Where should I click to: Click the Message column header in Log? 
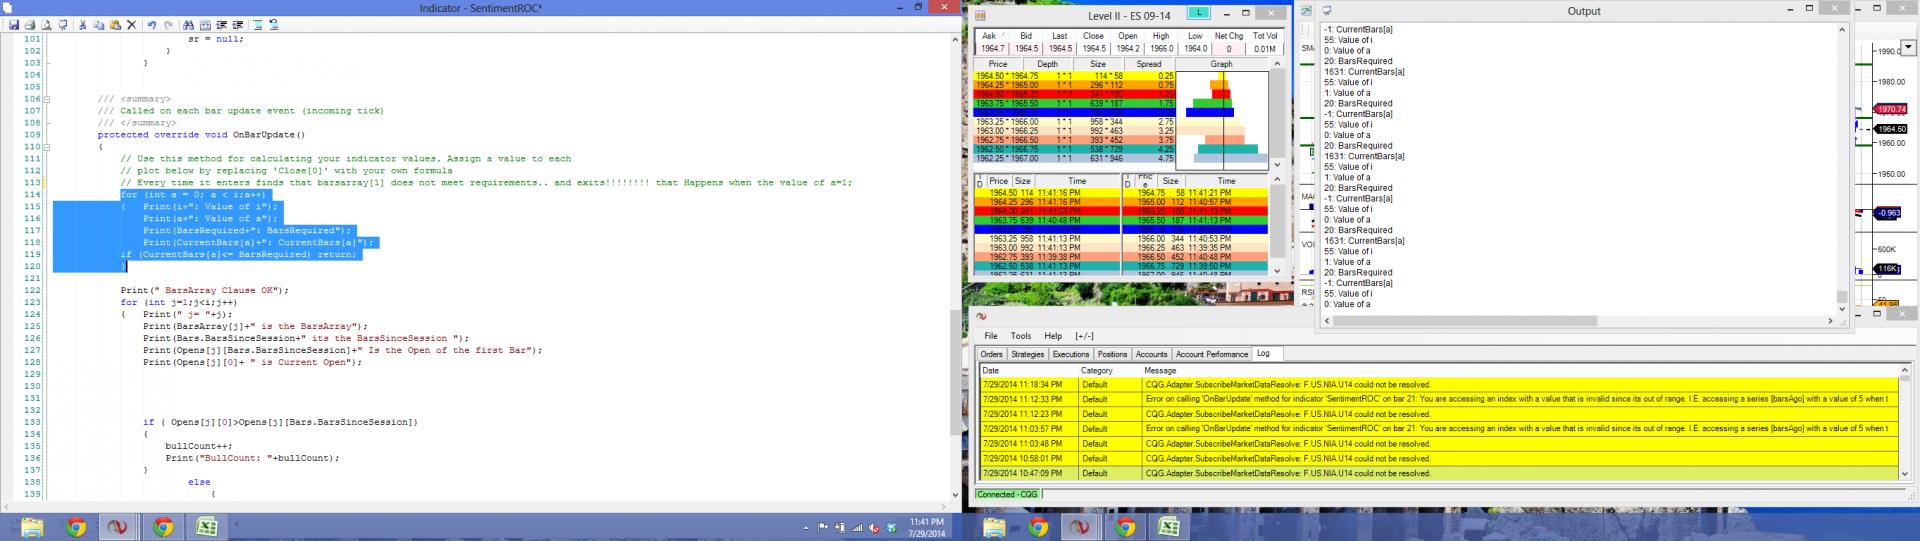[x=1160, y=370]
